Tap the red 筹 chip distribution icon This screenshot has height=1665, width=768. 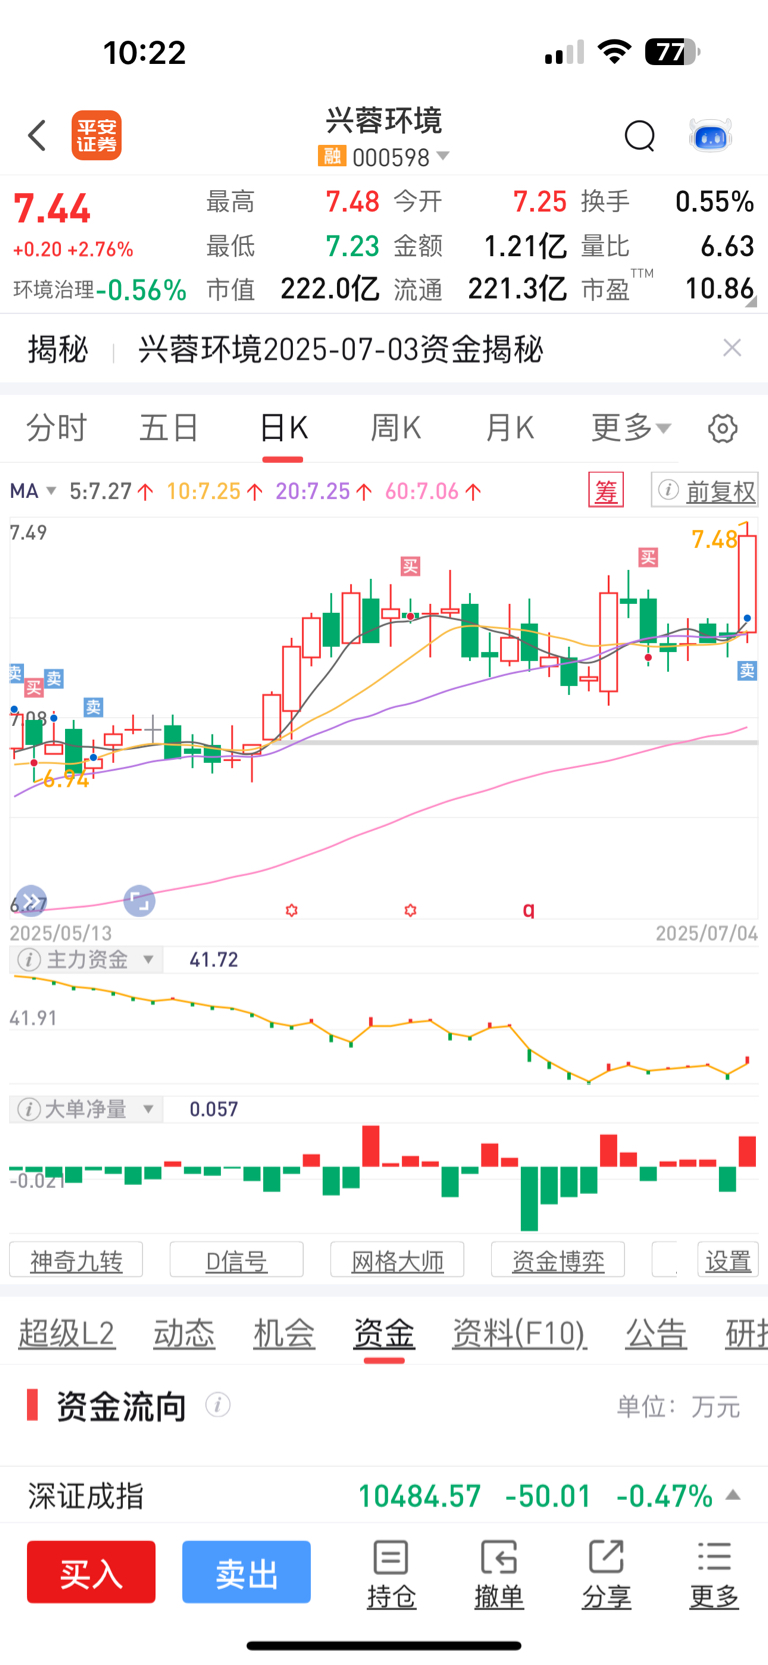tap(606, 490)
